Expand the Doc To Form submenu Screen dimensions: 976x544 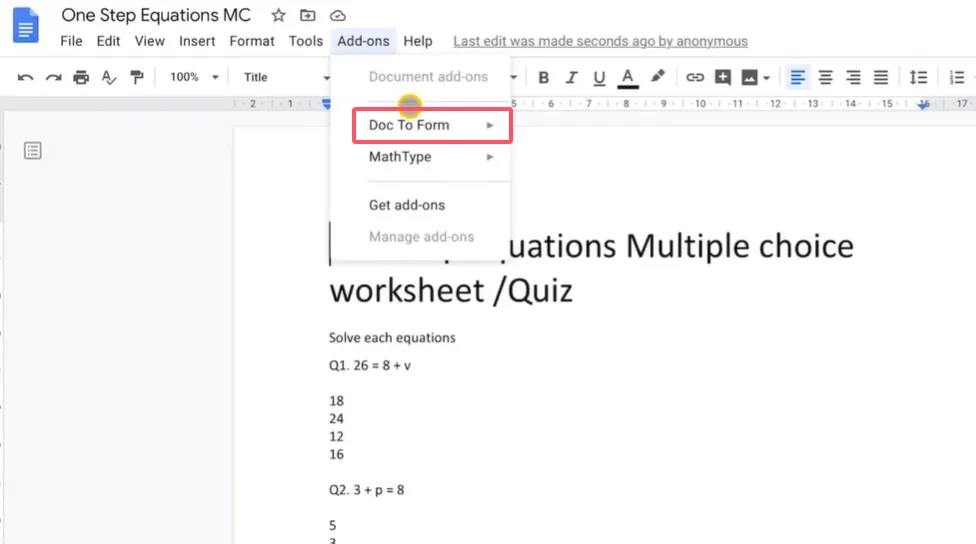(x=432, y=125)
